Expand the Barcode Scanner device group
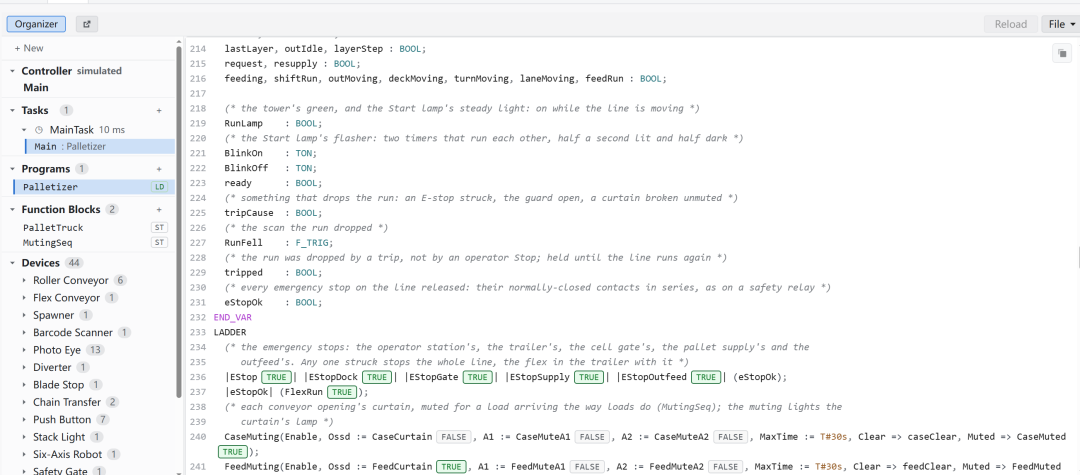 click(x=25, y=332)
